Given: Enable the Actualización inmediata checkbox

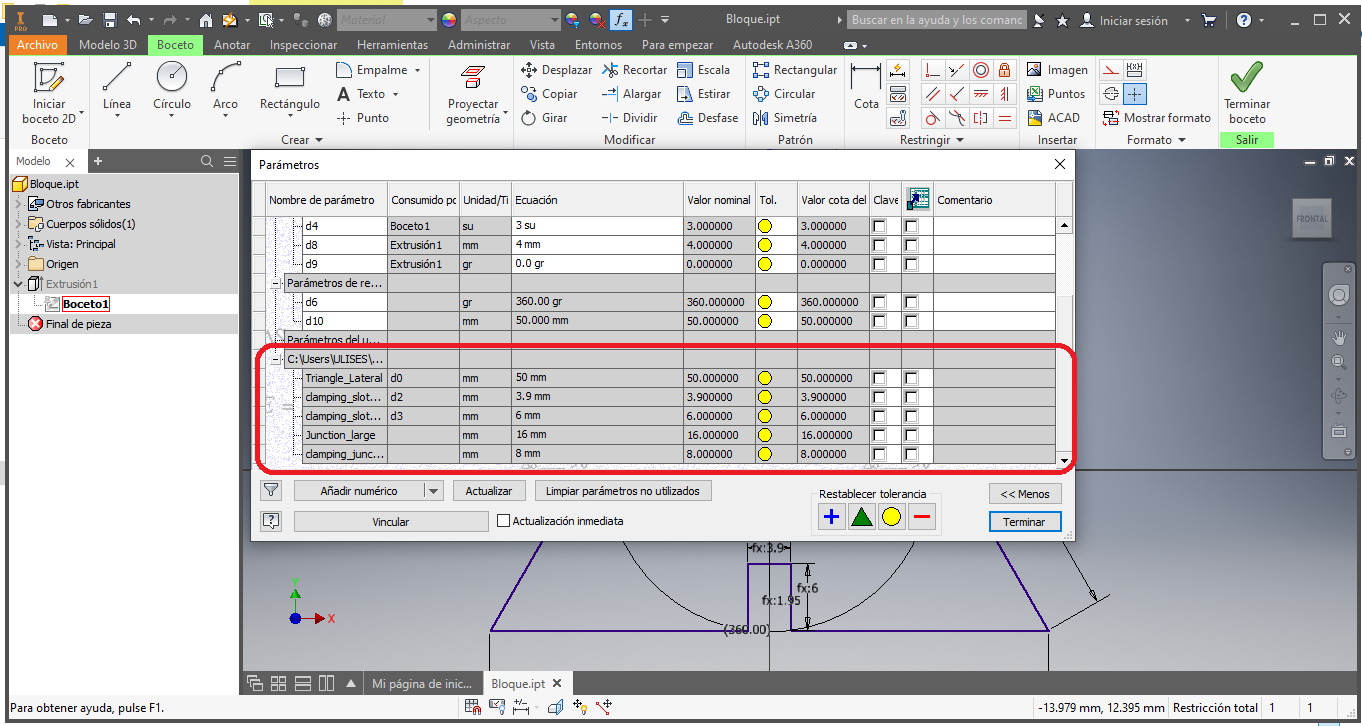Looking at the screenshot, I should [504, 521].
